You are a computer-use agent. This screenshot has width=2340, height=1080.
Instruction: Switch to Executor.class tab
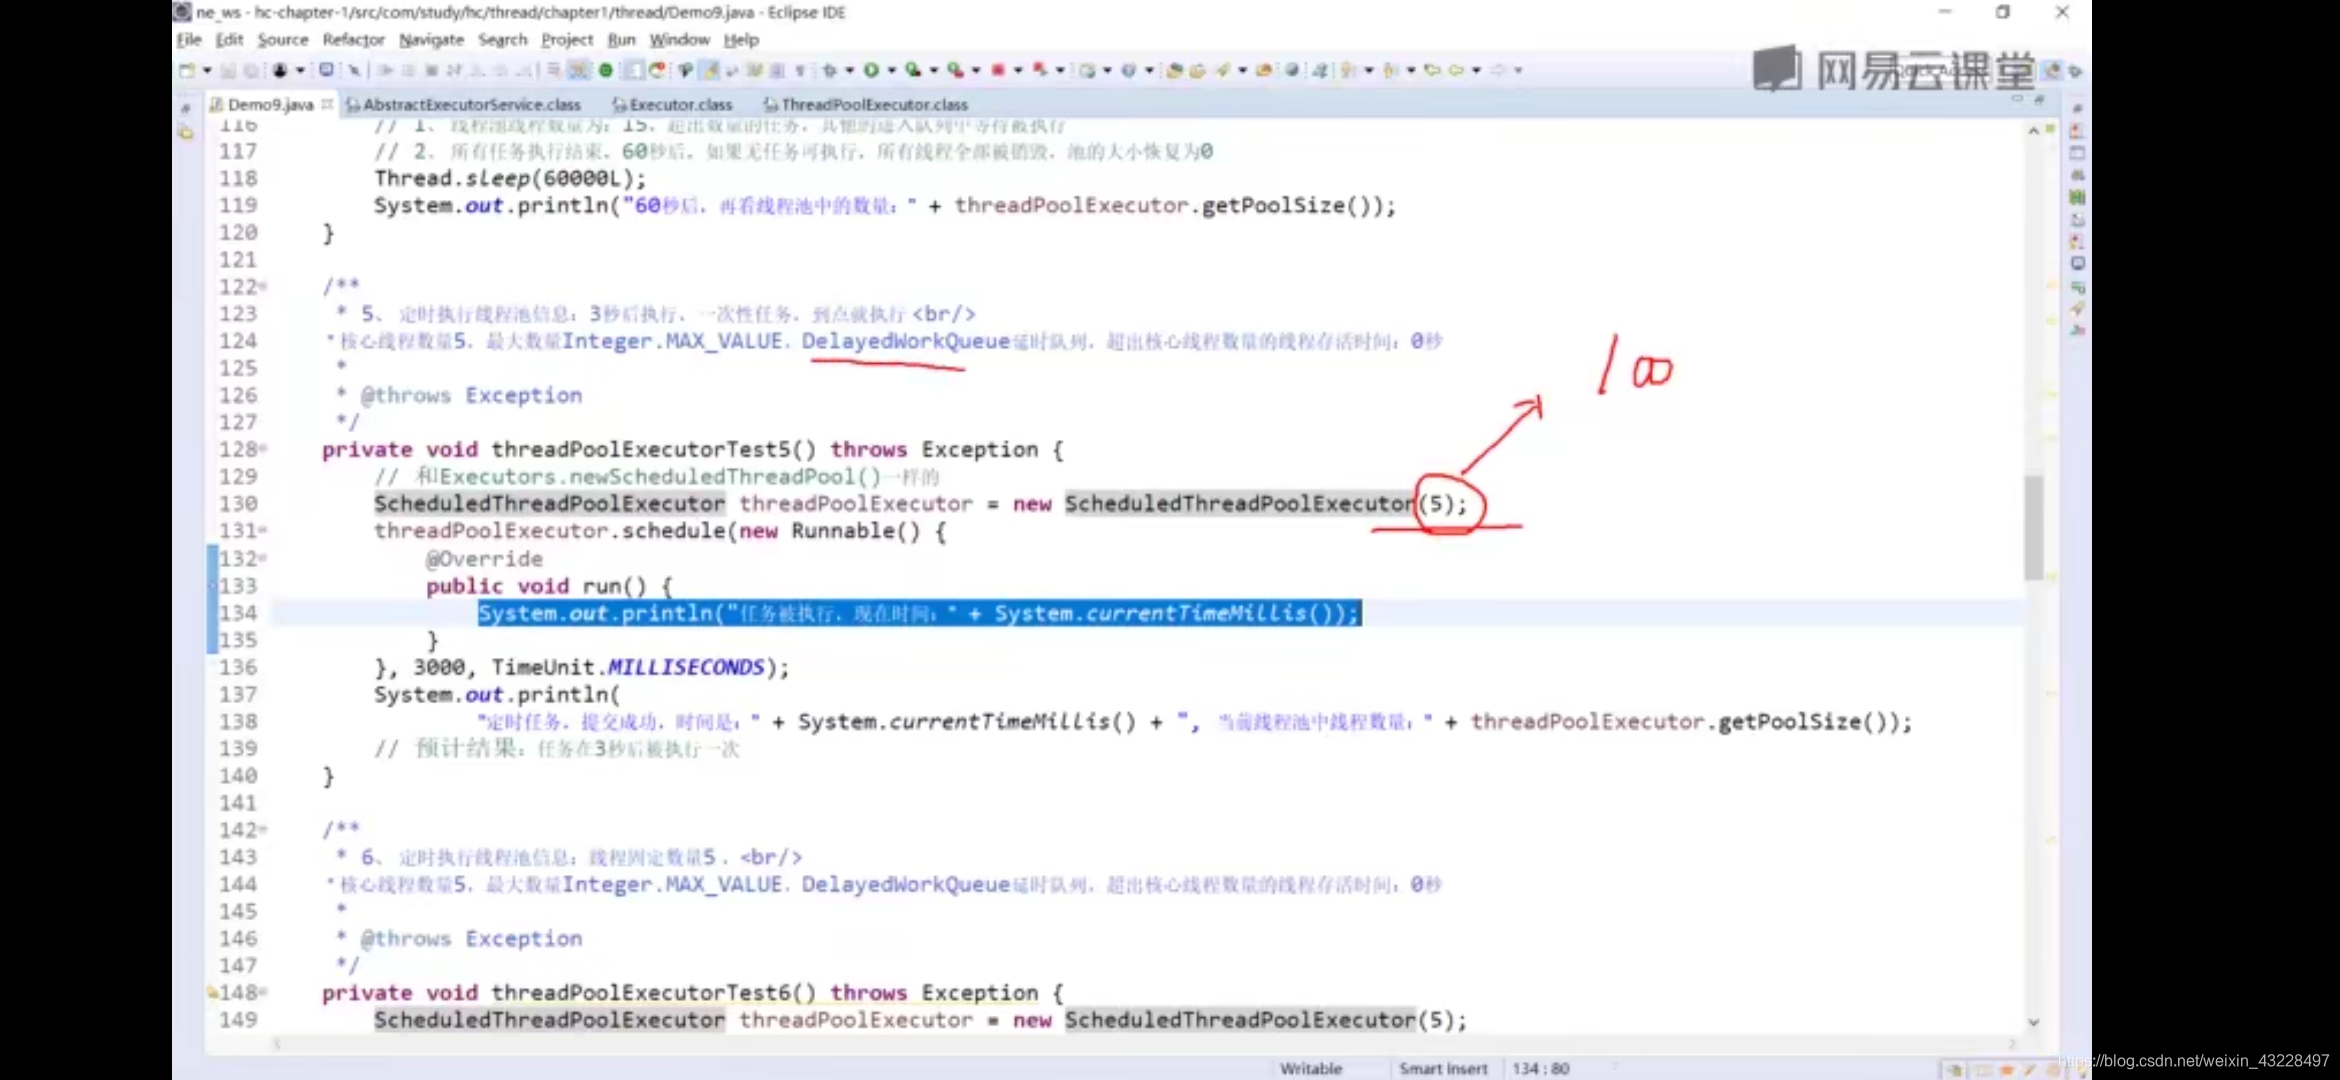(672, 104)
